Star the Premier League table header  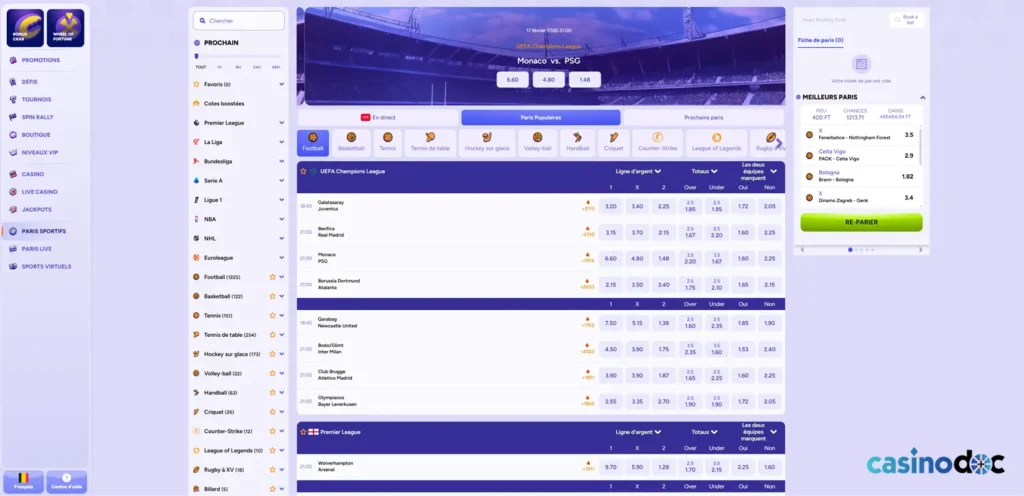pos(304,432)
